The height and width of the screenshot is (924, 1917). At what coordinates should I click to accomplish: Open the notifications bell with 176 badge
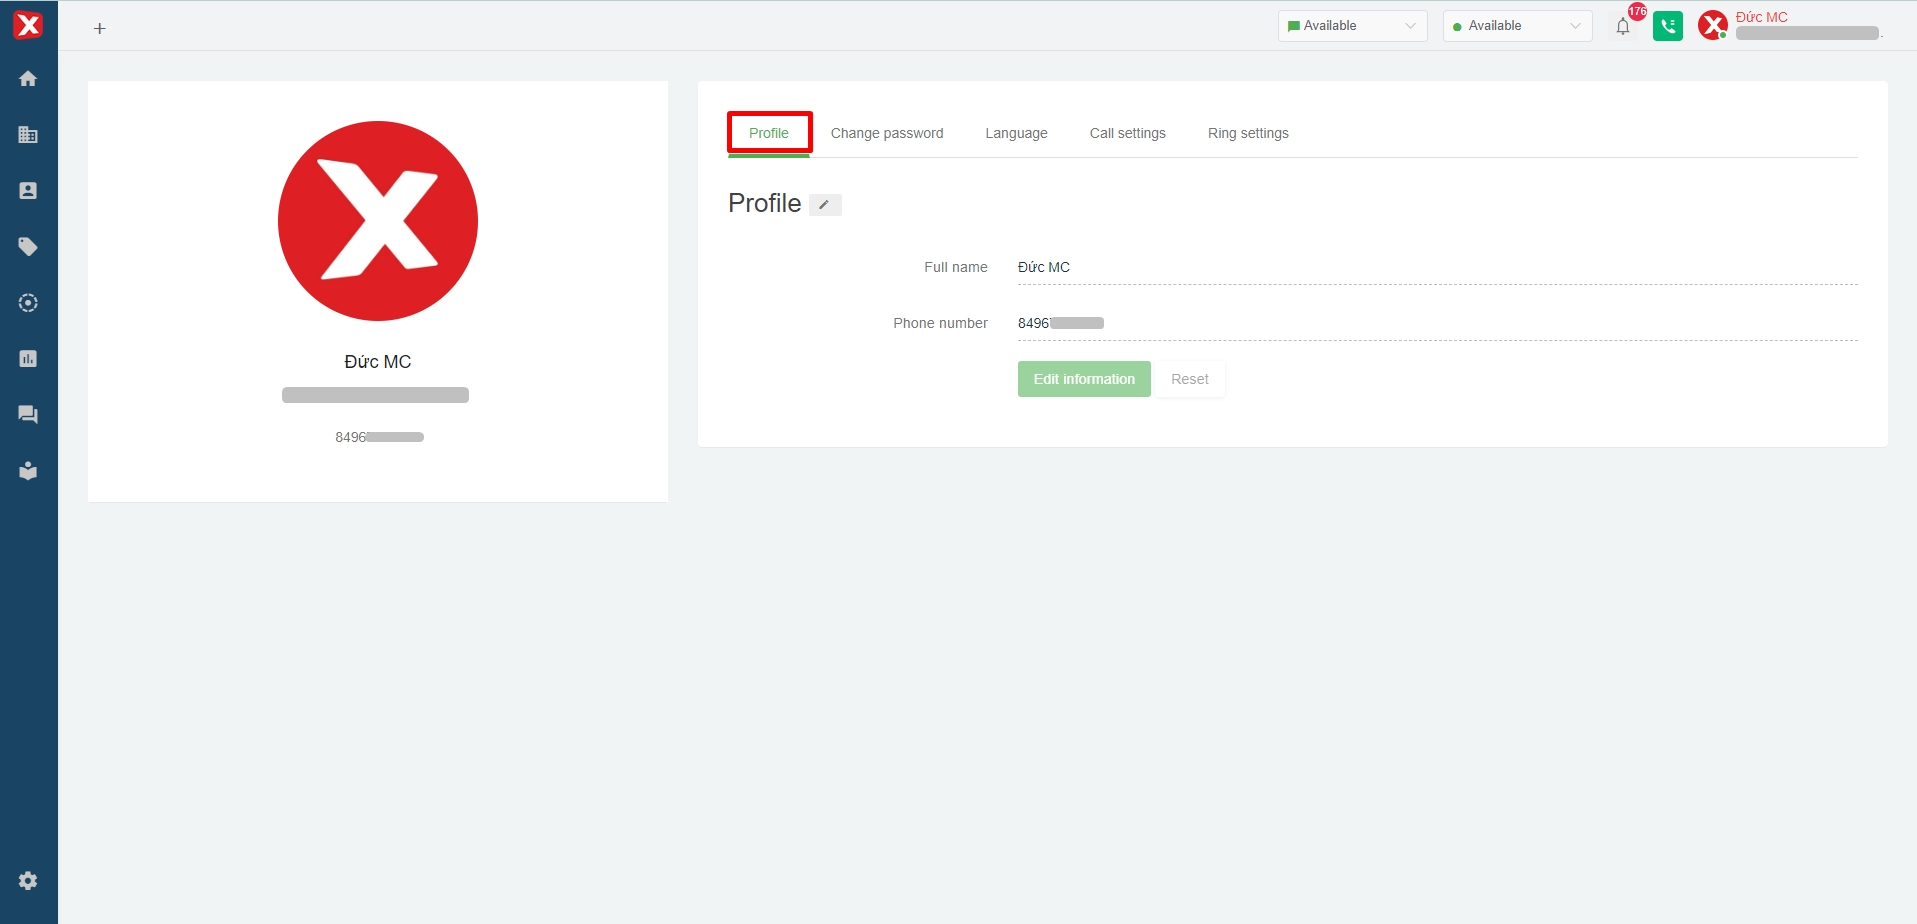(1623, 27)
